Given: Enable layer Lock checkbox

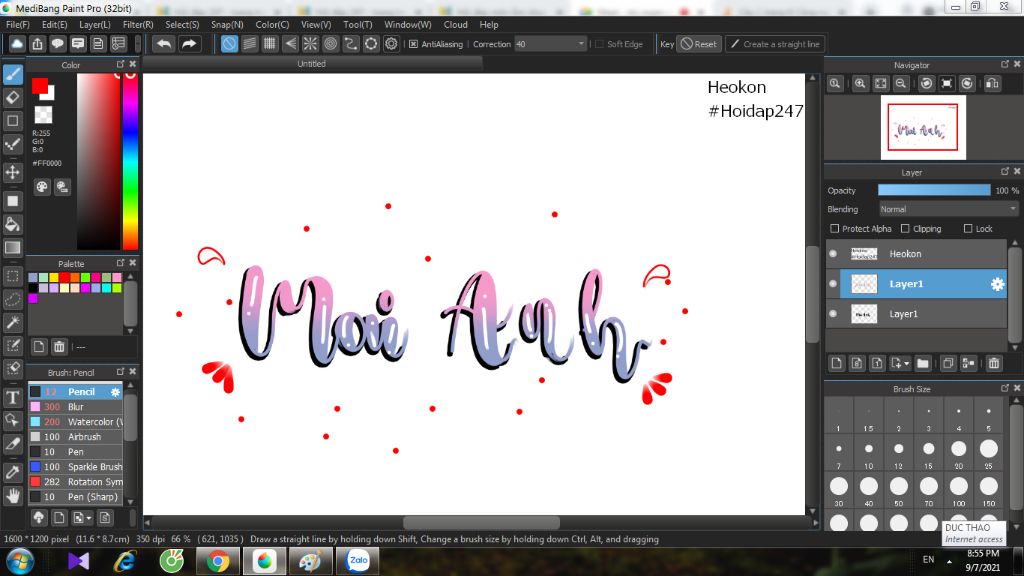Looking at the screenshot, I should coord(968,229).
